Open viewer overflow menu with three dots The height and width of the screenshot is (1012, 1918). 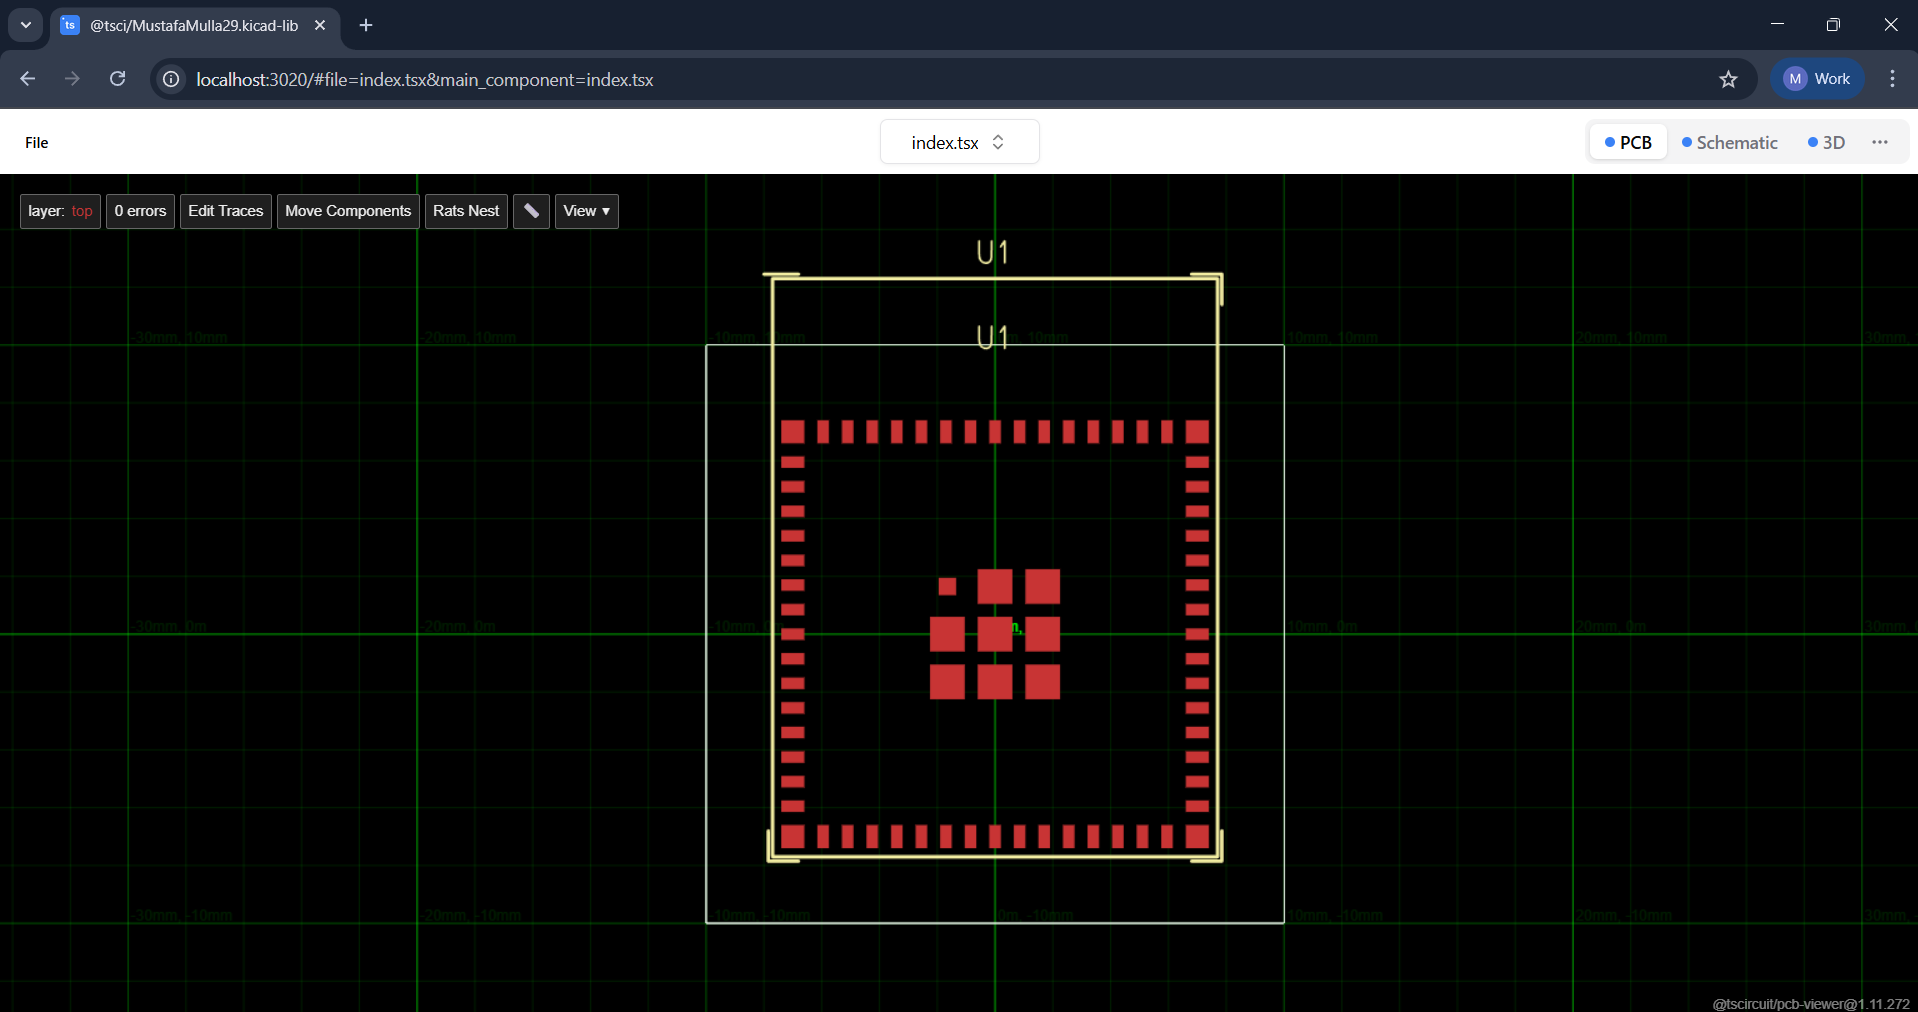click(x=1881, y=142)
